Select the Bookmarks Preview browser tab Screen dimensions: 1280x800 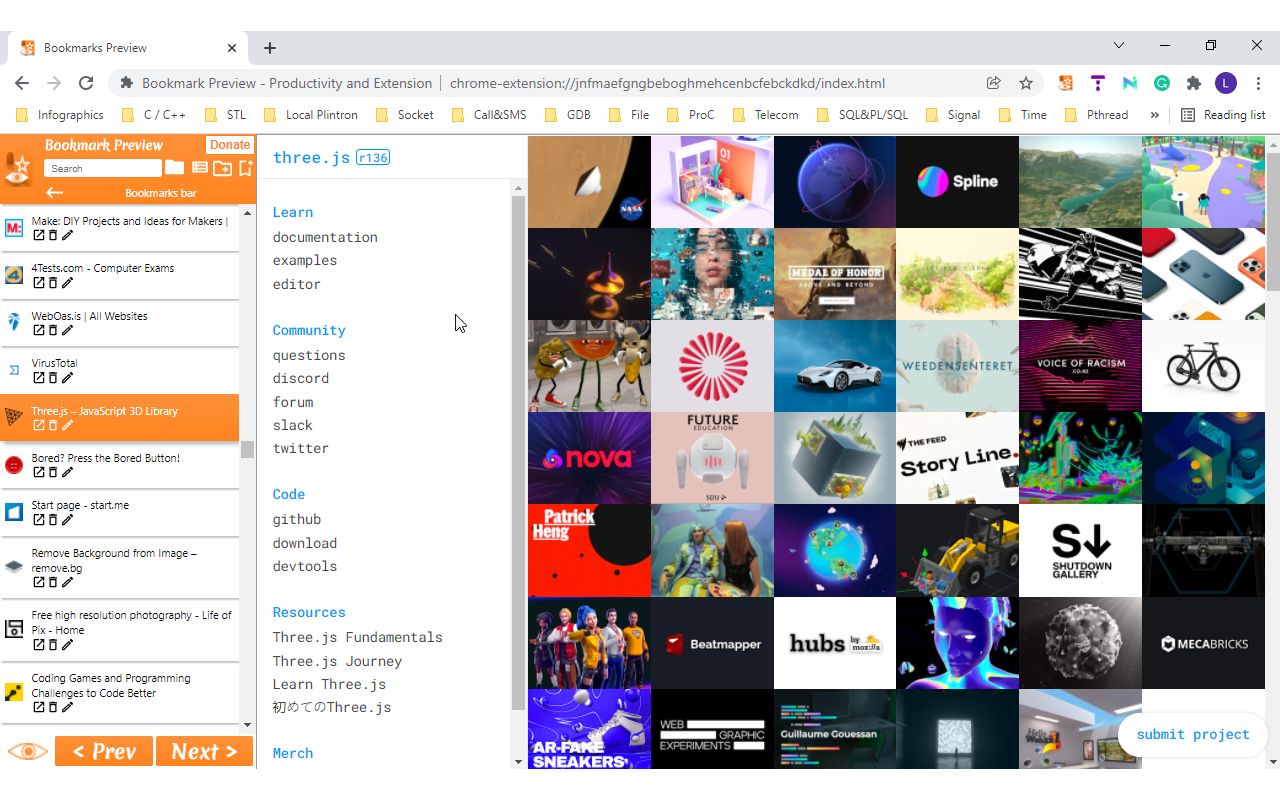128,47
